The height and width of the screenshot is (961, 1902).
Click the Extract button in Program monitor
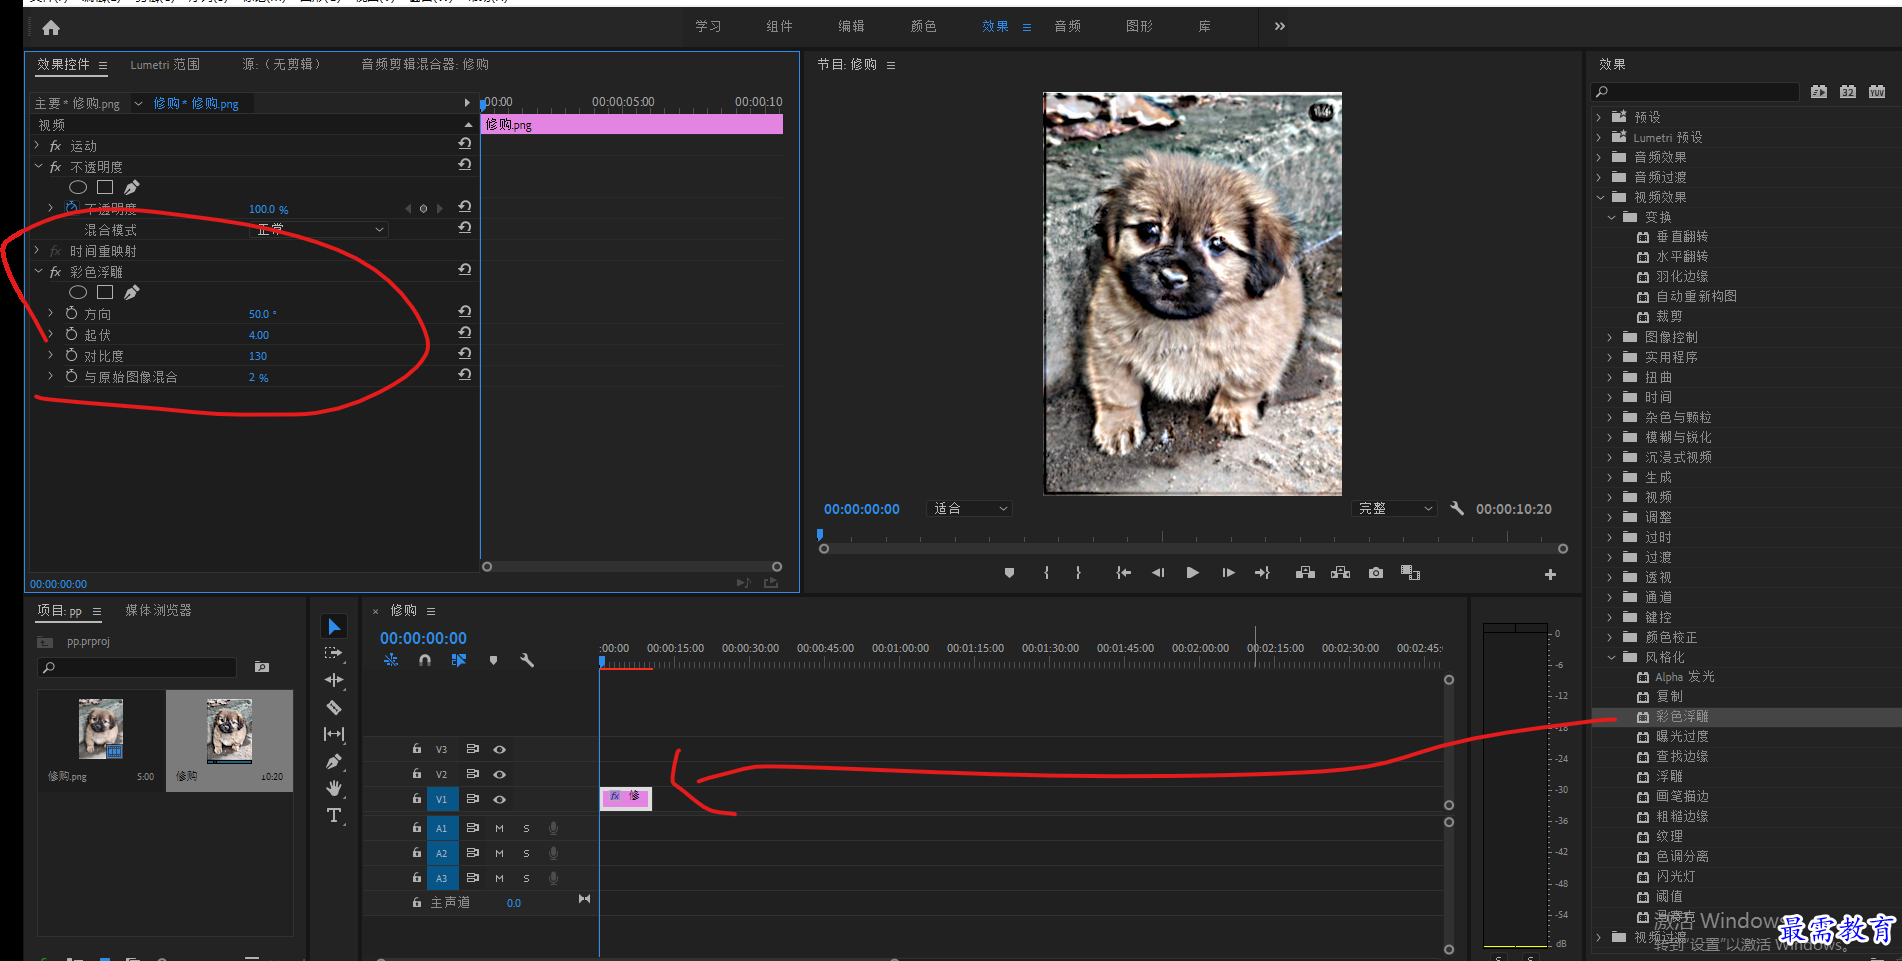pos(1341,573)
